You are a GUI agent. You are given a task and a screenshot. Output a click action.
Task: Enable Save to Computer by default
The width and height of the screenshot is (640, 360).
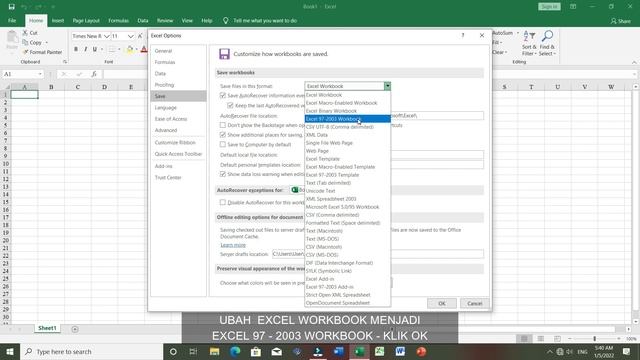pos(223,144)
